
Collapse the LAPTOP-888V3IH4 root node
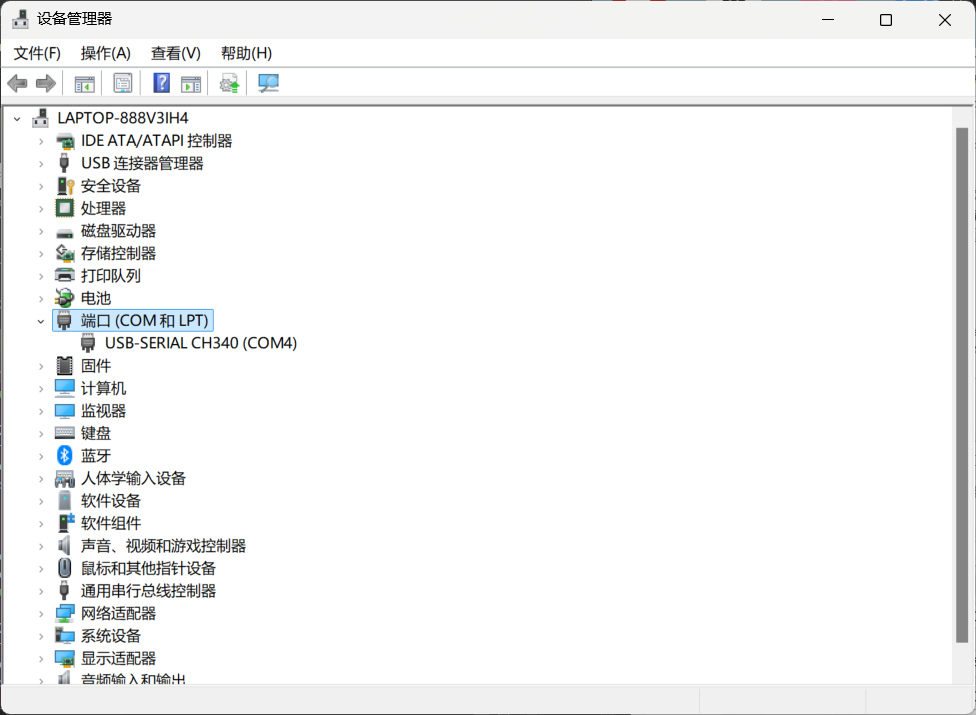[17, 118]
